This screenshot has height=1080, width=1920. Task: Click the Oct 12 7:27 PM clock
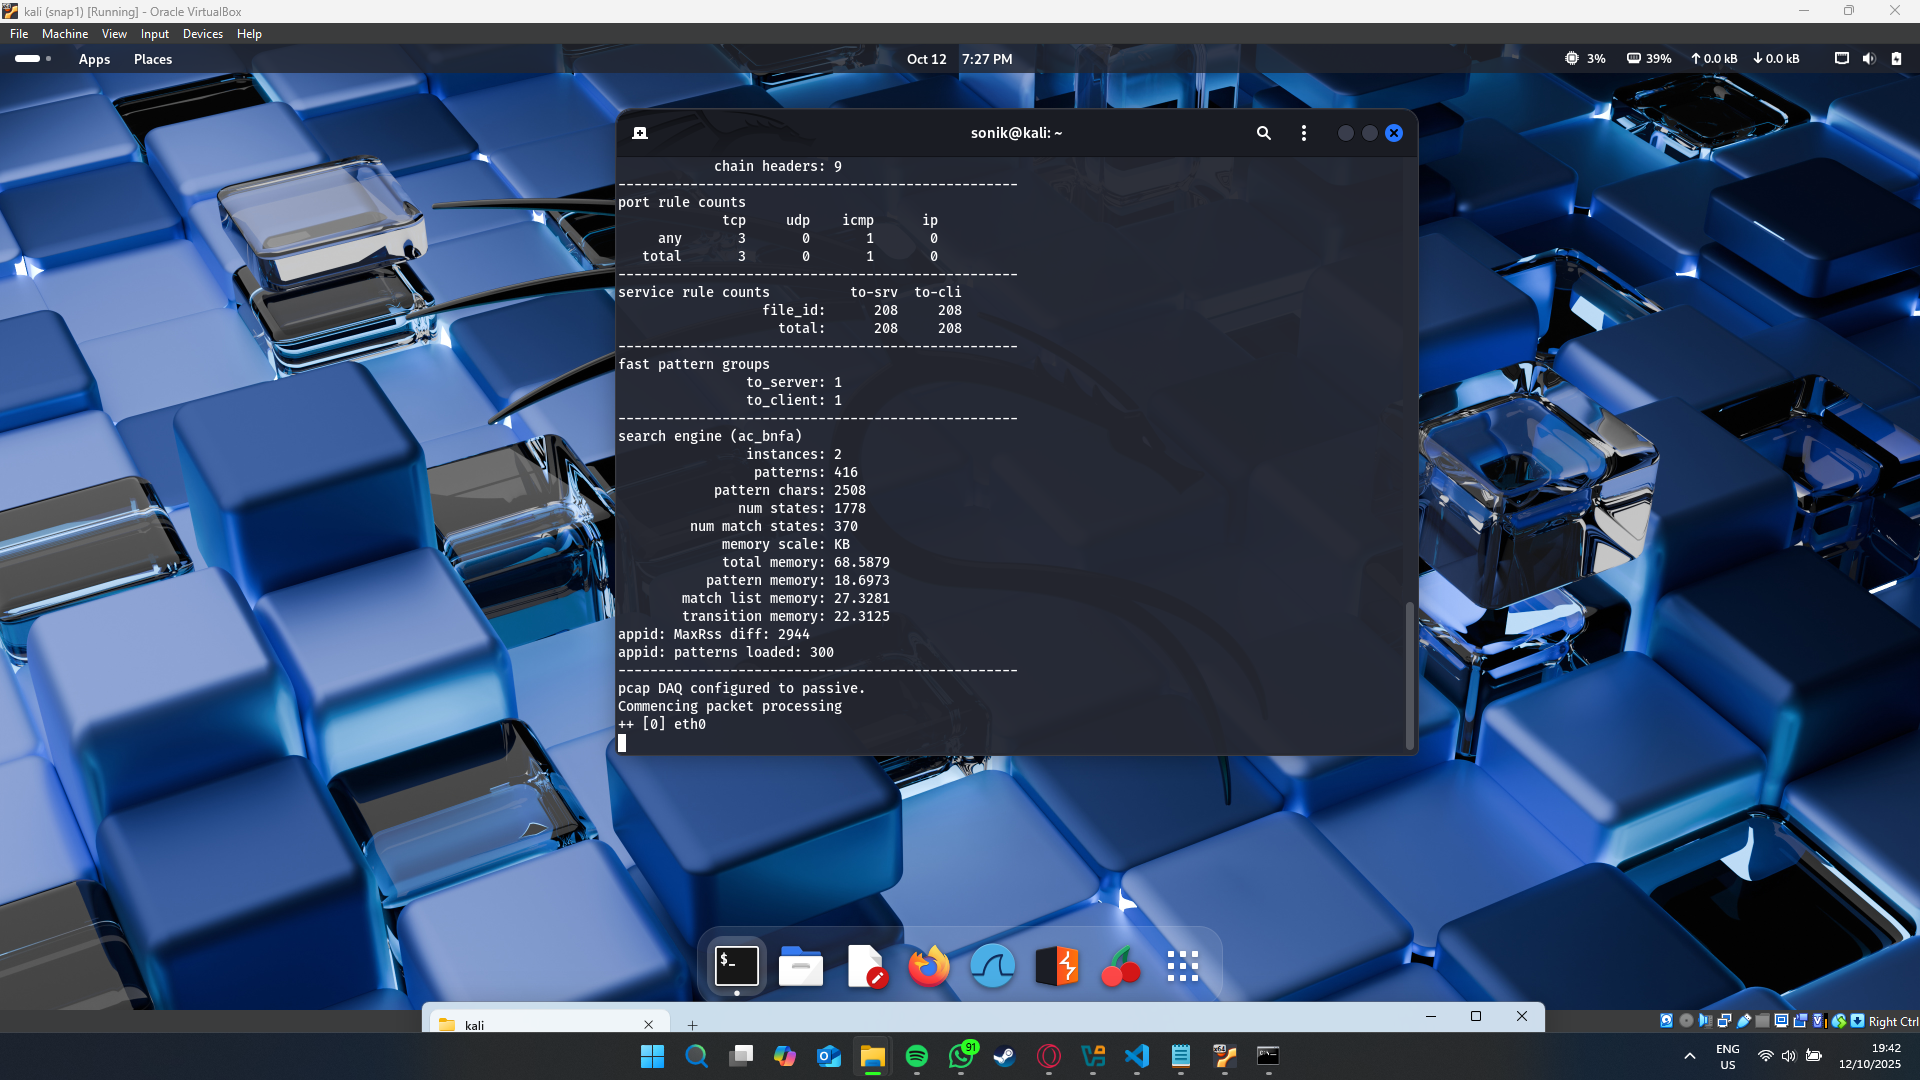click(960, 59)
